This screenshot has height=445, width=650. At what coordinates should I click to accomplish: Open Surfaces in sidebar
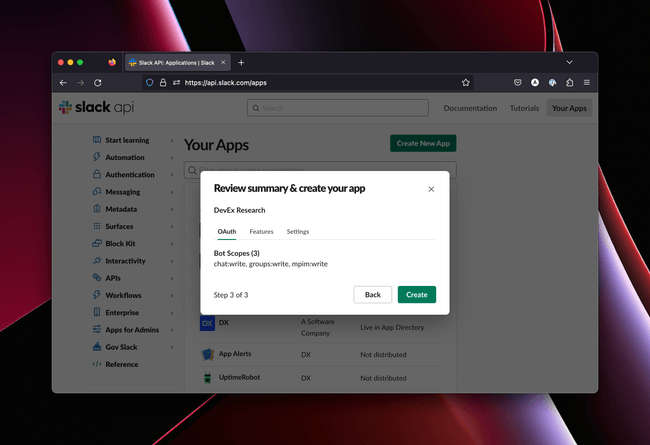click(x=119, y=226)
